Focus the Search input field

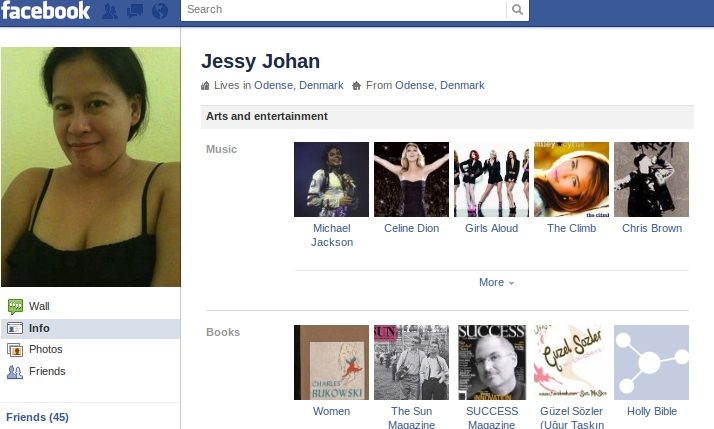(x=344, y=10)
